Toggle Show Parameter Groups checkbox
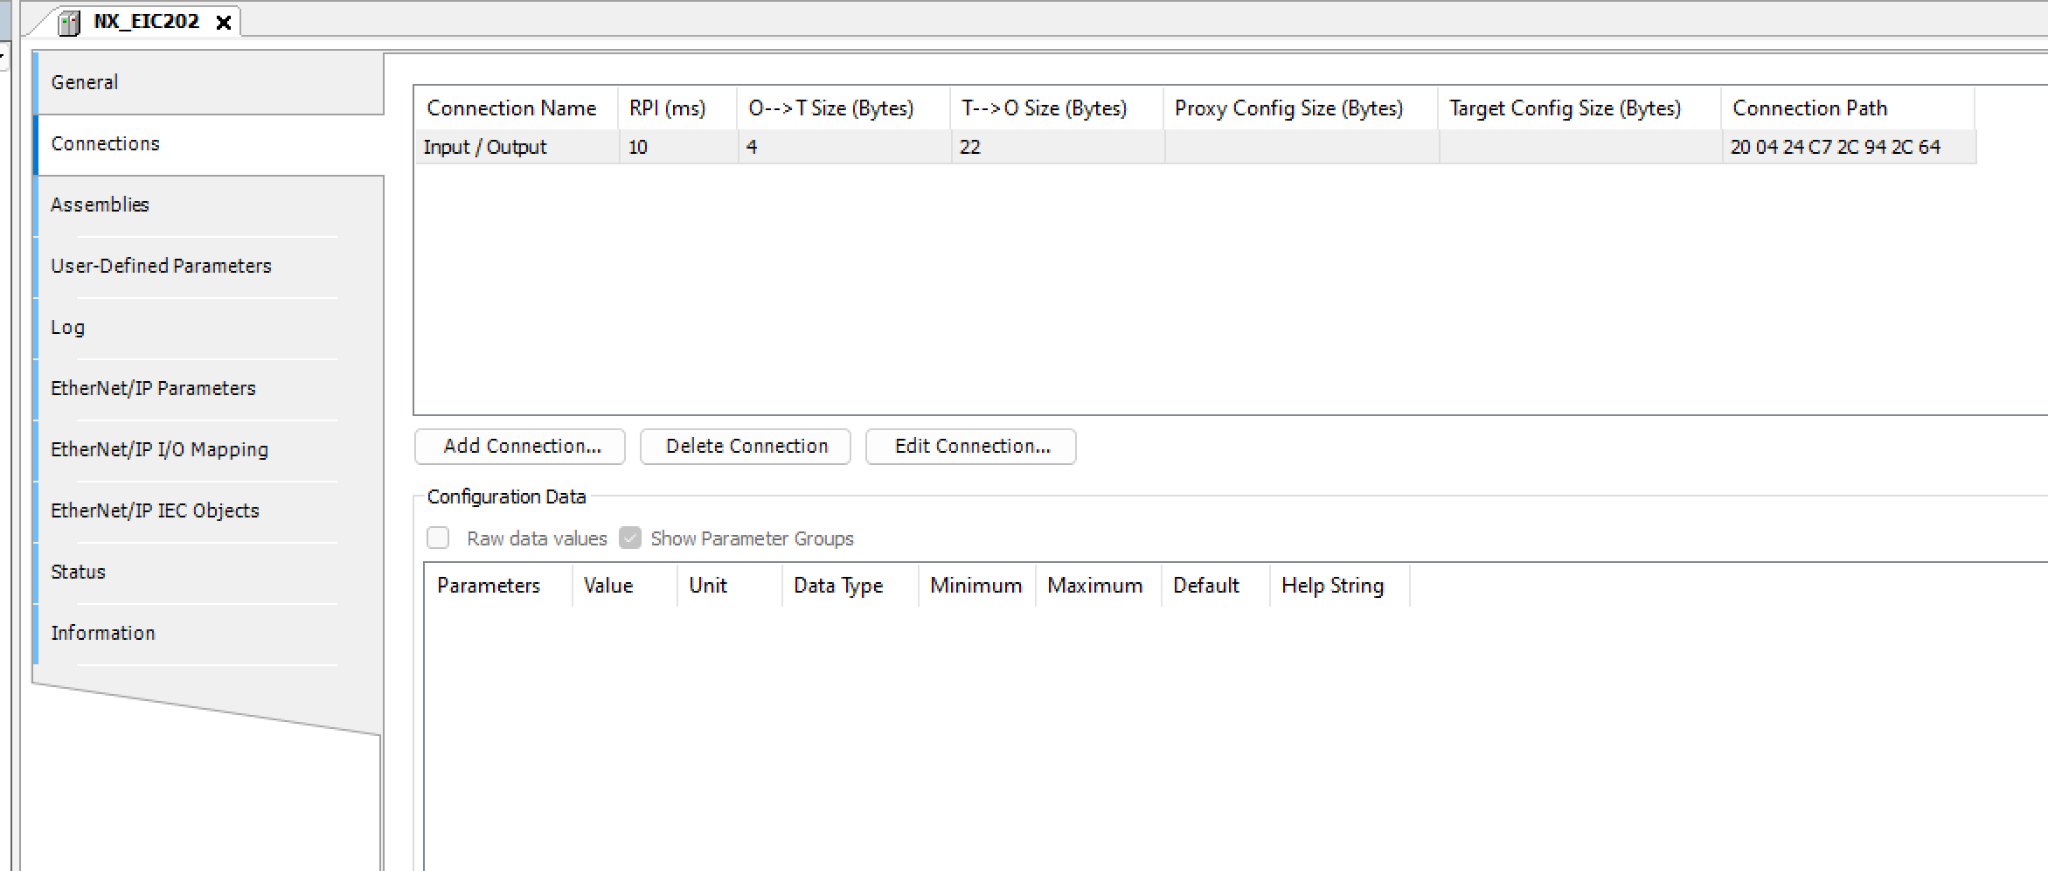 tap(630, 538)
